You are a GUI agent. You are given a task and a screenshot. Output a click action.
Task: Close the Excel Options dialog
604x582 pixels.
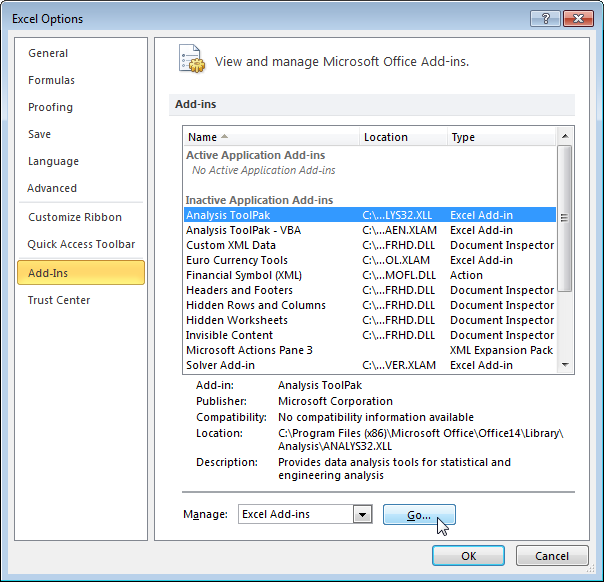[578, 18]
